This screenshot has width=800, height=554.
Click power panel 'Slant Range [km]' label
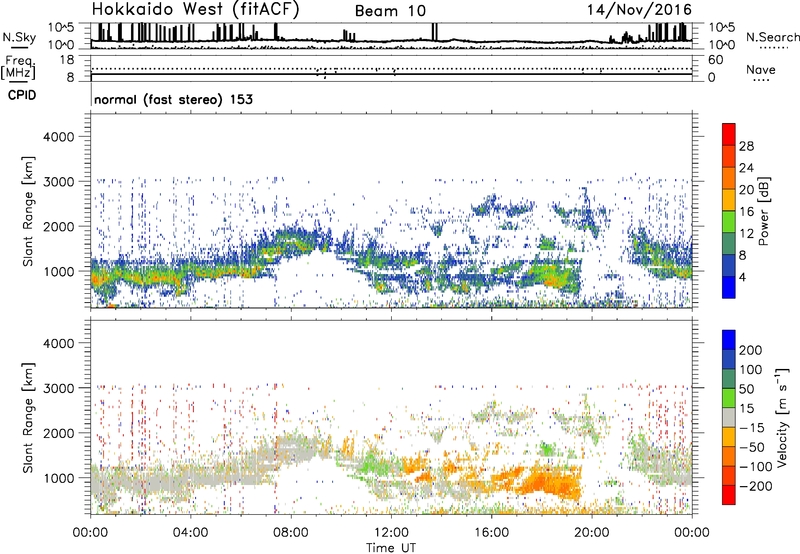28,211
